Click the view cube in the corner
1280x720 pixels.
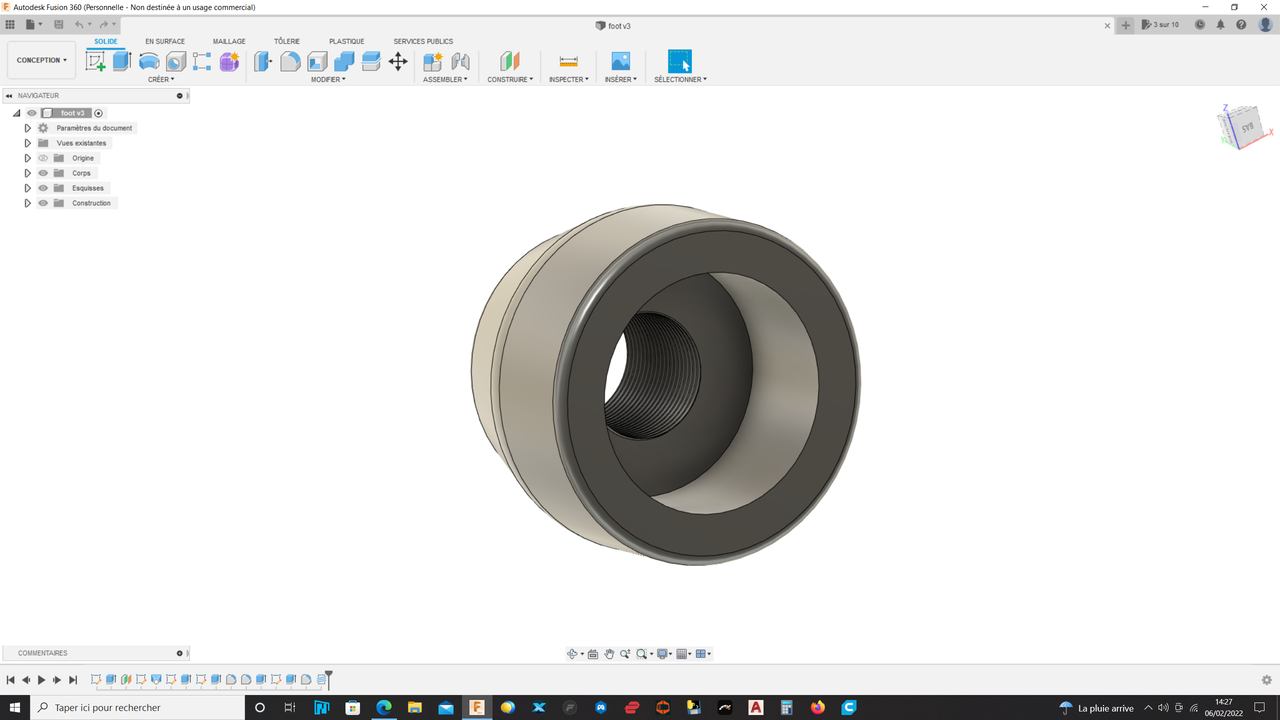pos(1243,127)
